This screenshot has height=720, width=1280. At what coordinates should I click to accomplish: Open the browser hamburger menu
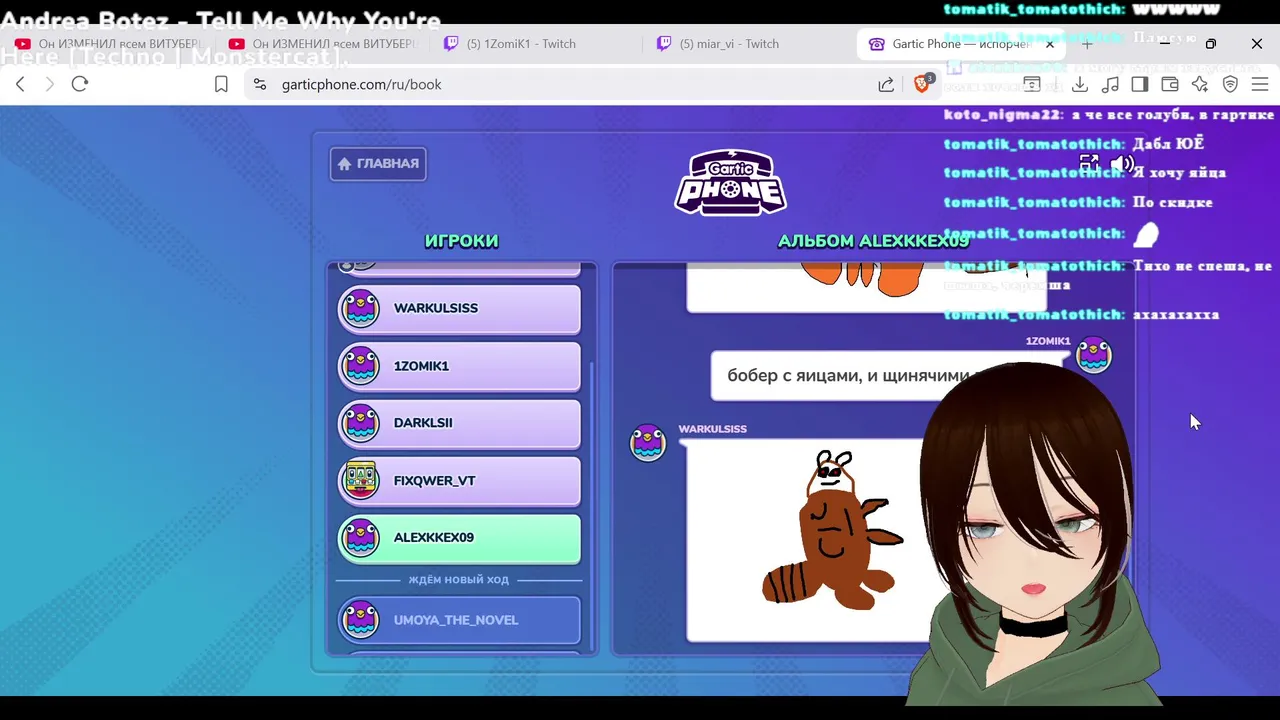tap(1260, 84)
